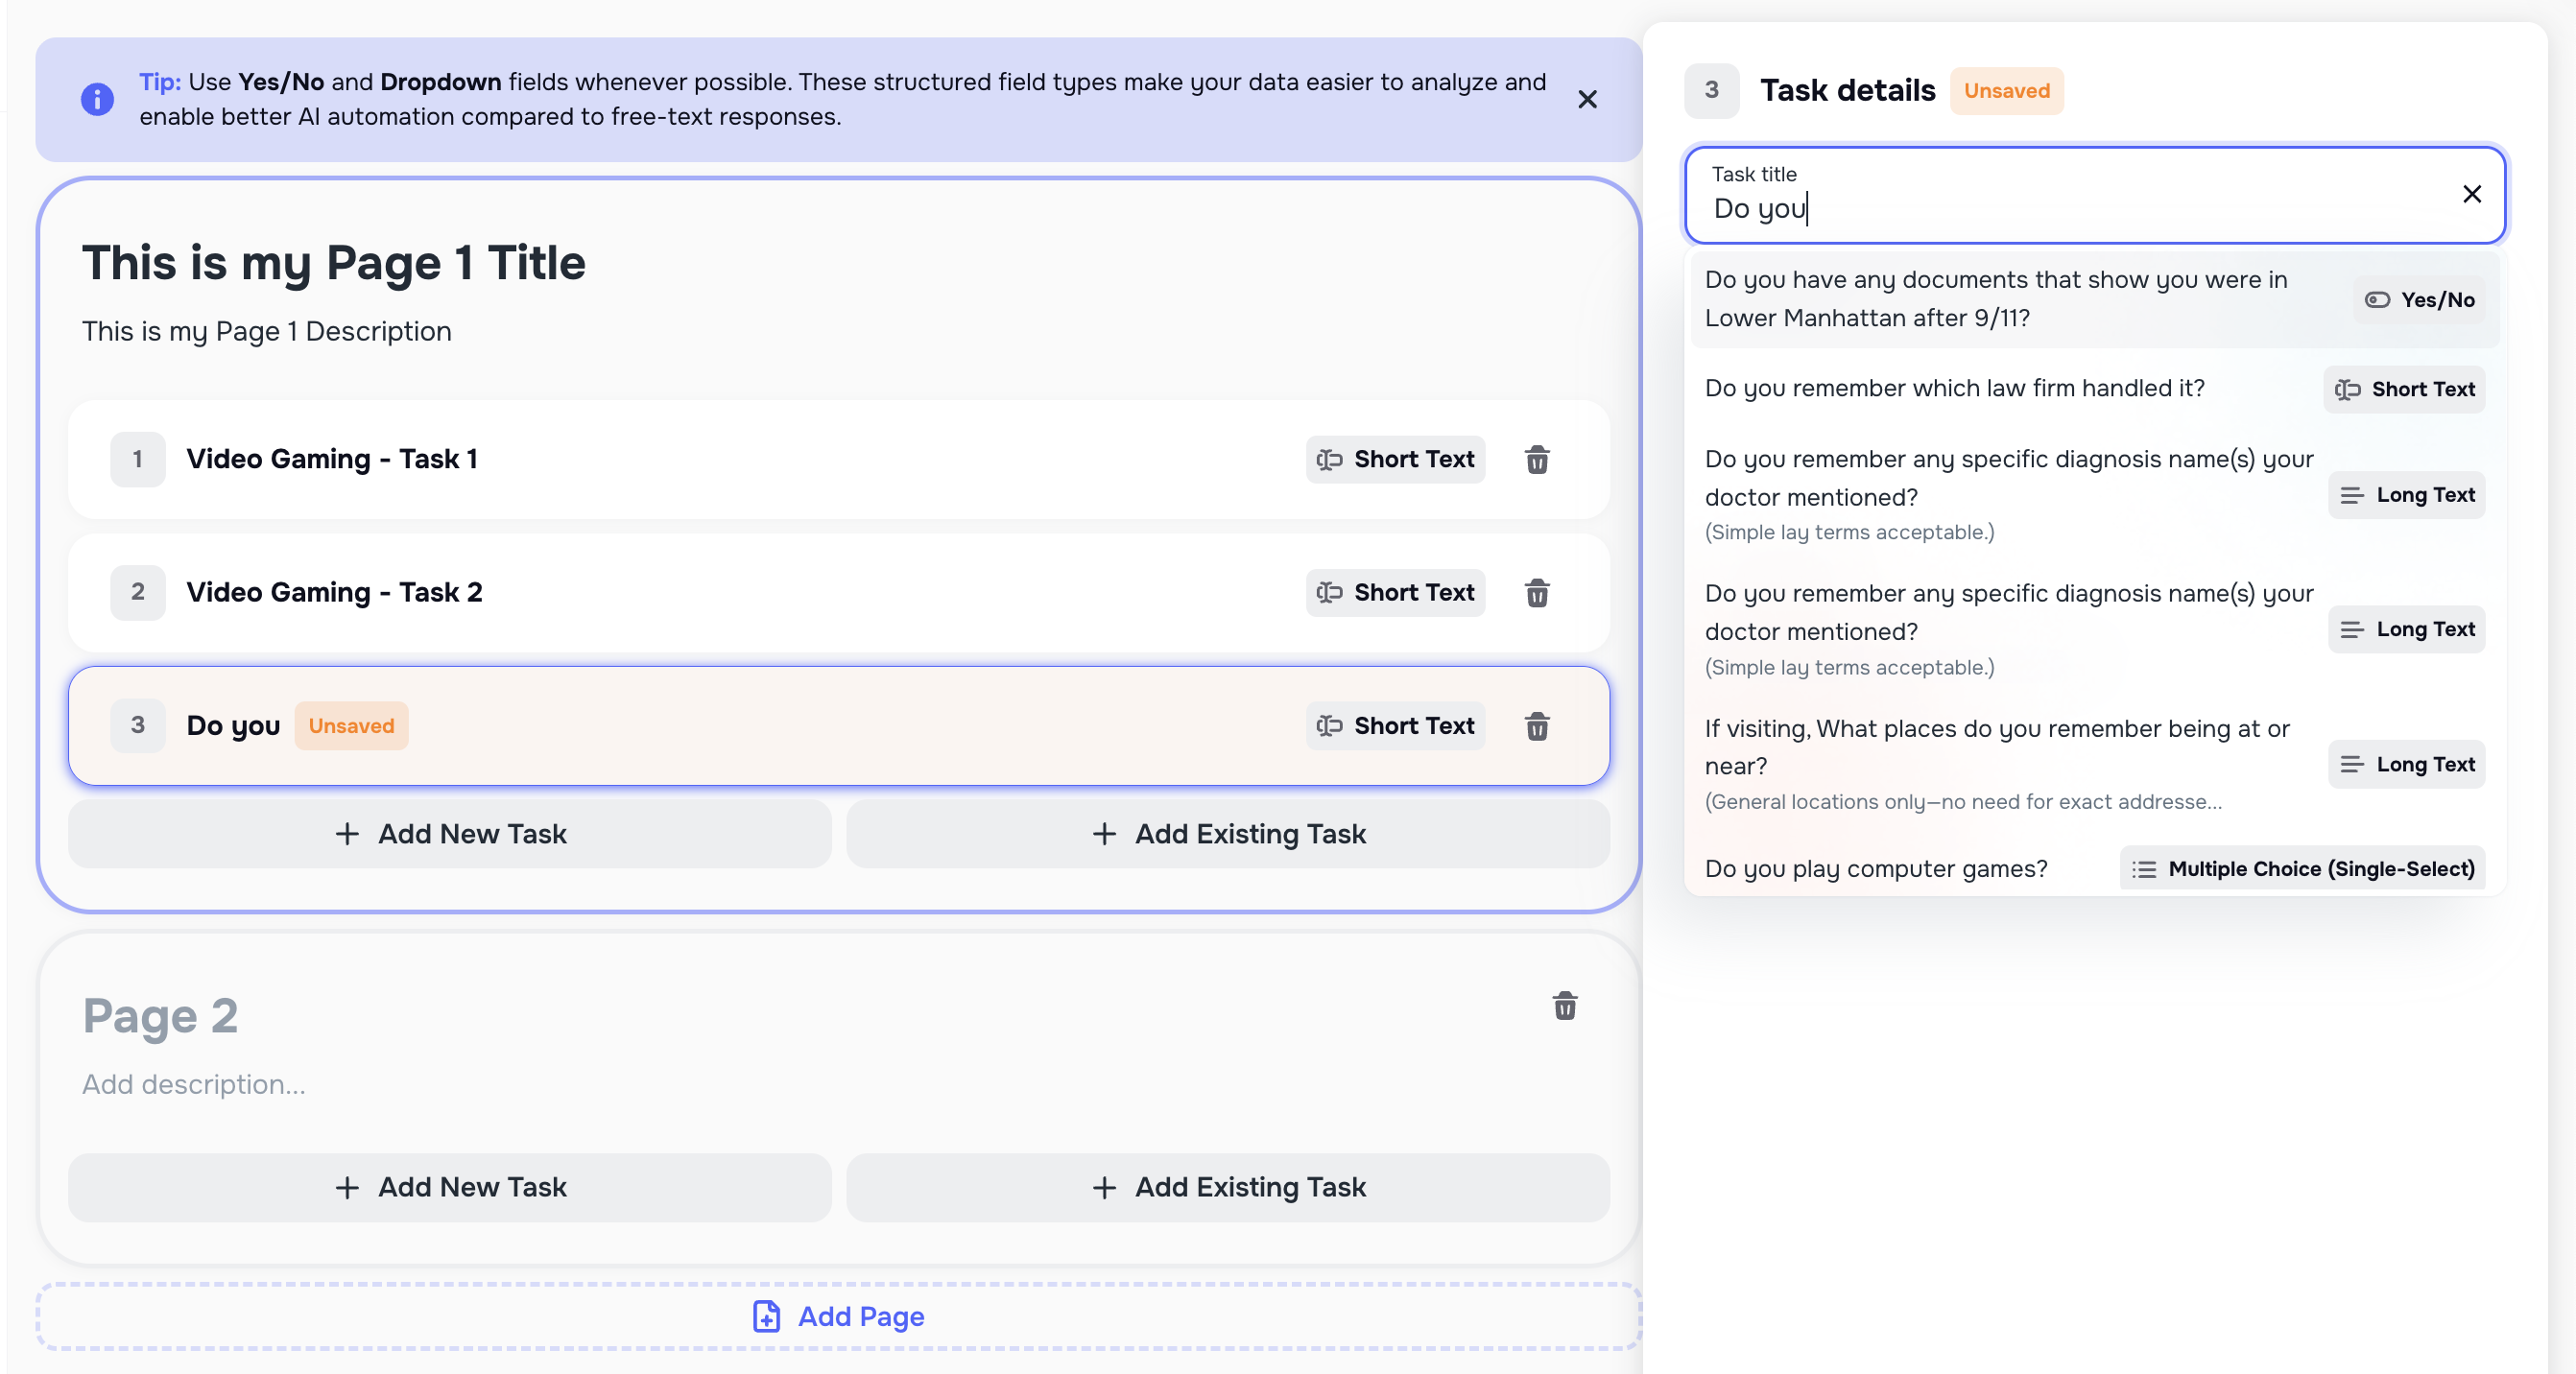Image resolution: width=2576 pixels, height=1374 pixels.
Task: Dismiss the Yes/No Dropdown tip banner
Action: (1588, 99)
